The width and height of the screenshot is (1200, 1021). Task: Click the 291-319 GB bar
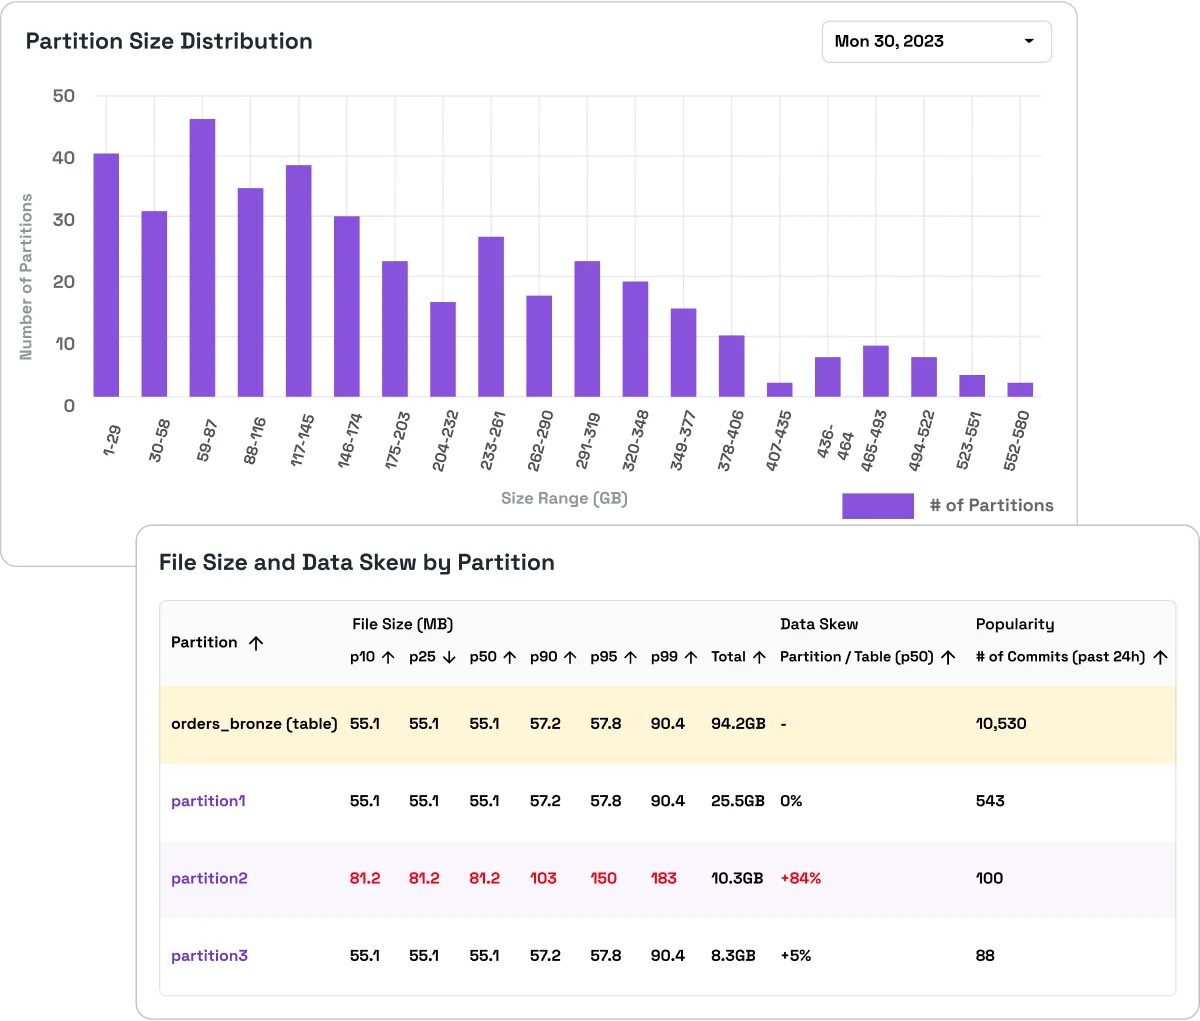(x=587, y=329)
